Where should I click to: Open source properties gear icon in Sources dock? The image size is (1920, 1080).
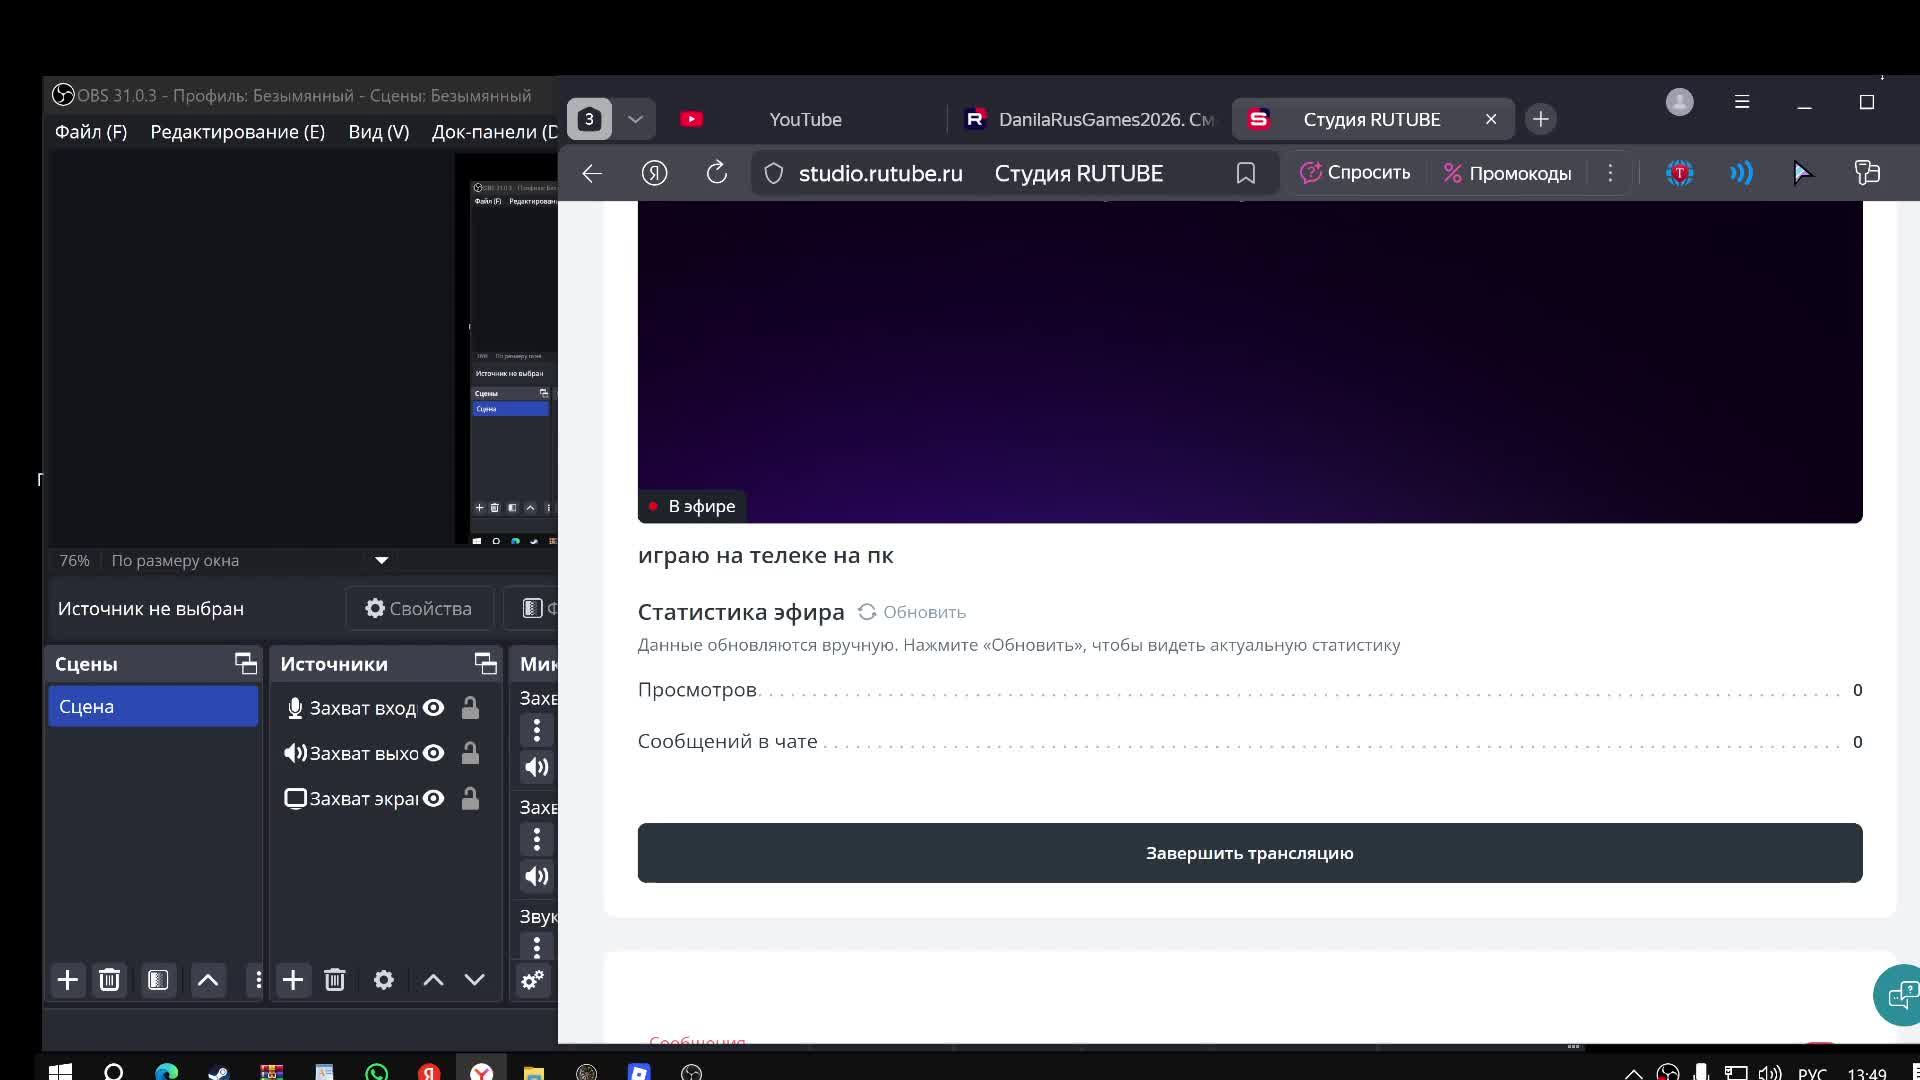point(384,980)
